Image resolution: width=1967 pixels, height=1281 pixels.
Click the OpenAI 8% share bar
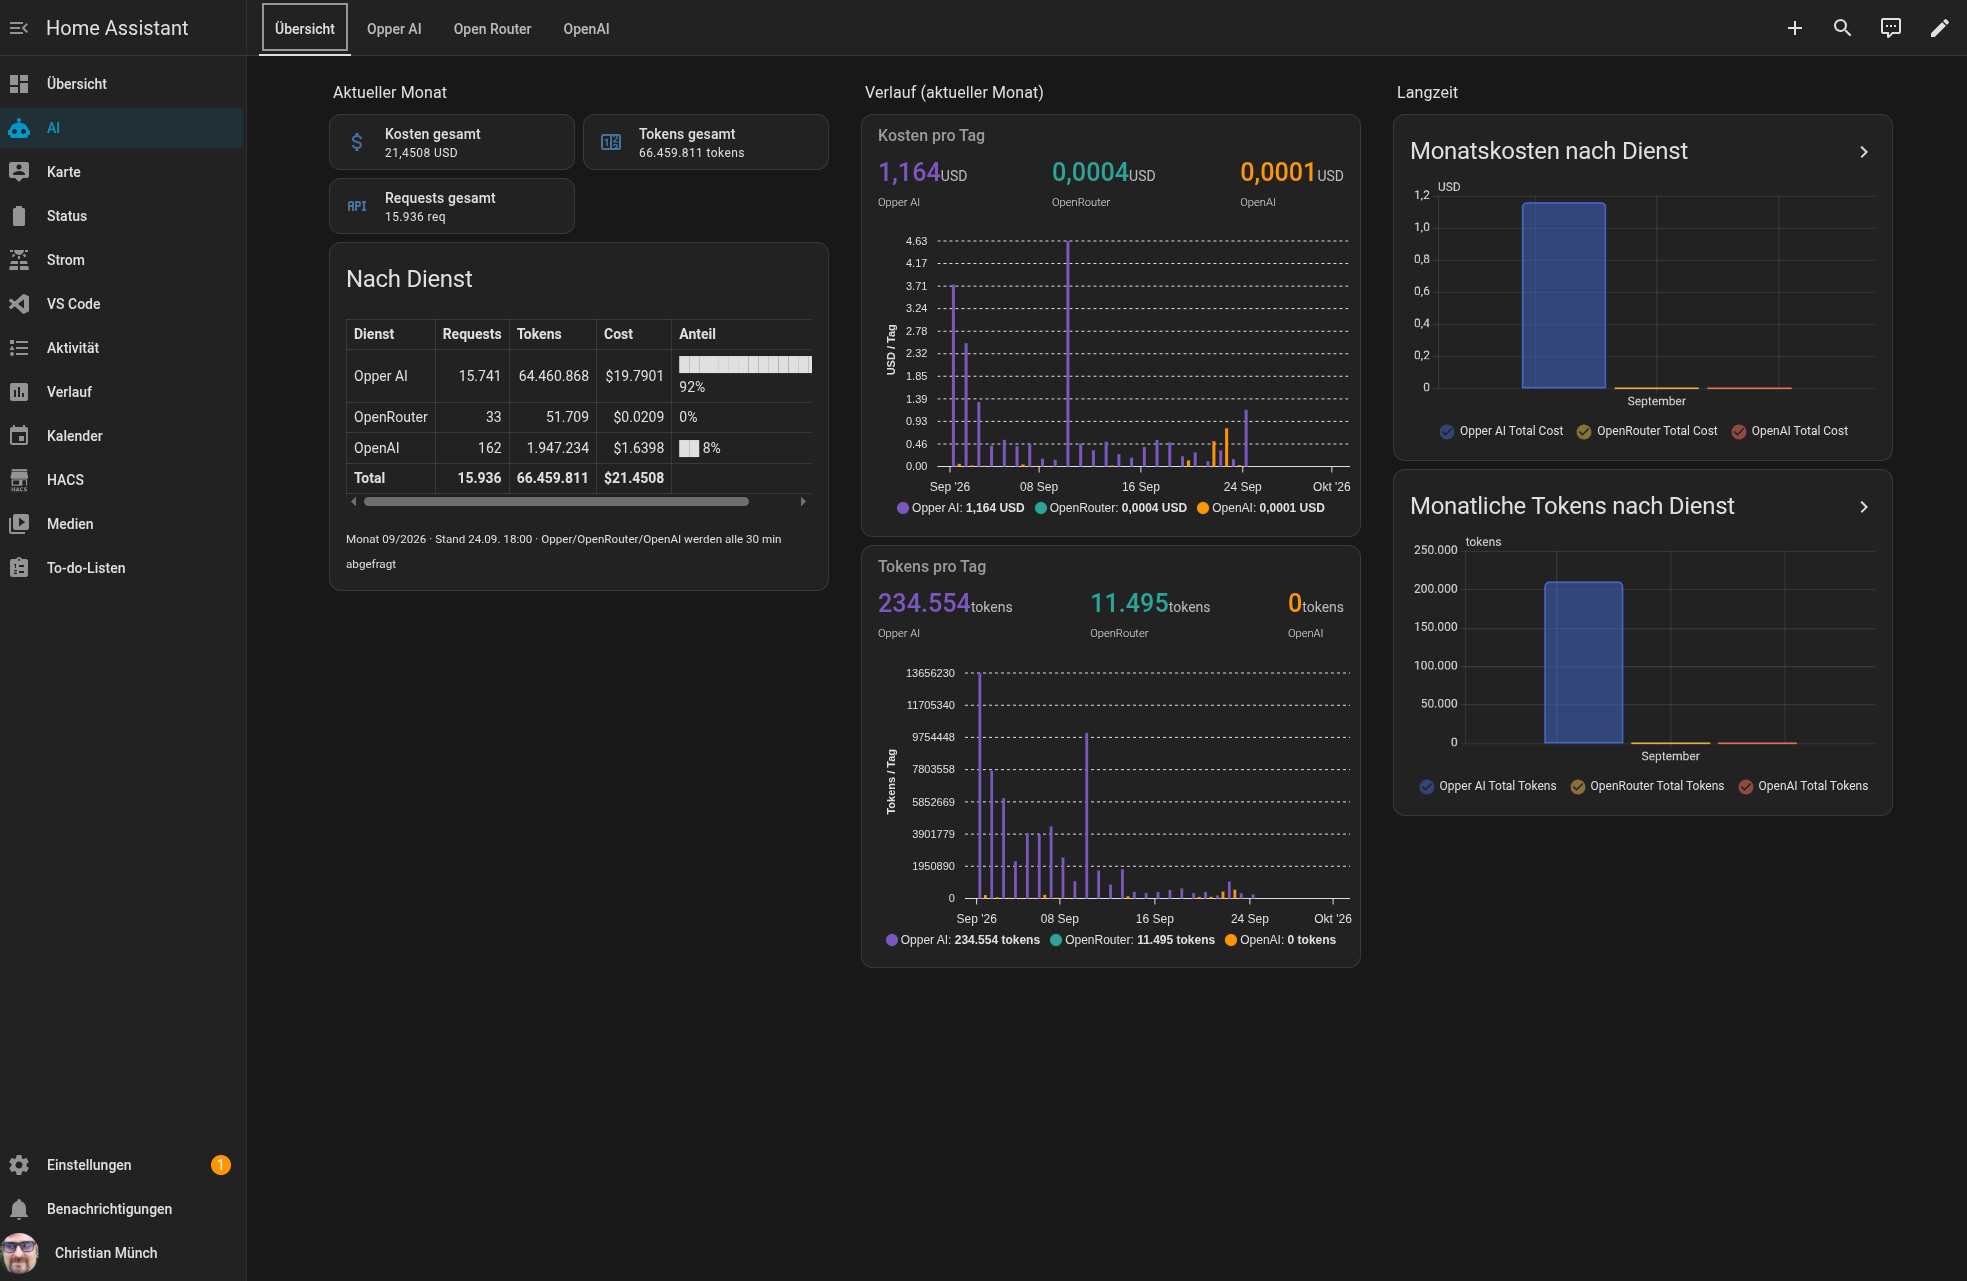pyautogui.click(x=689, y=448)
